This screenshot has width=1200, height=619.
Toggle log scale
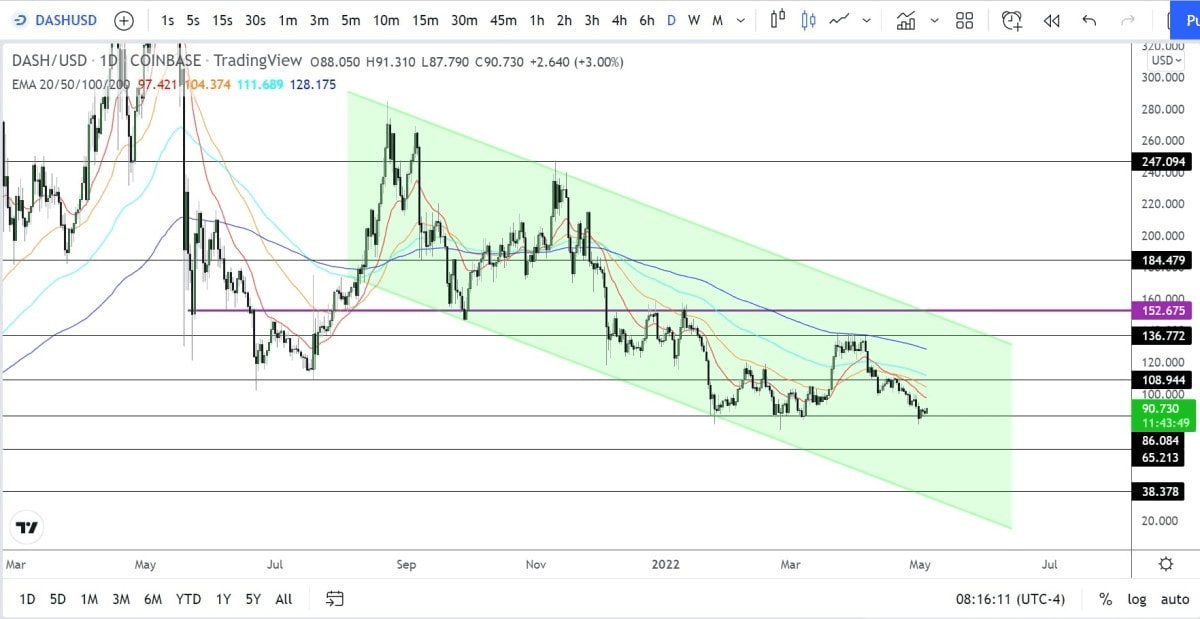[x=1136, y=599]
